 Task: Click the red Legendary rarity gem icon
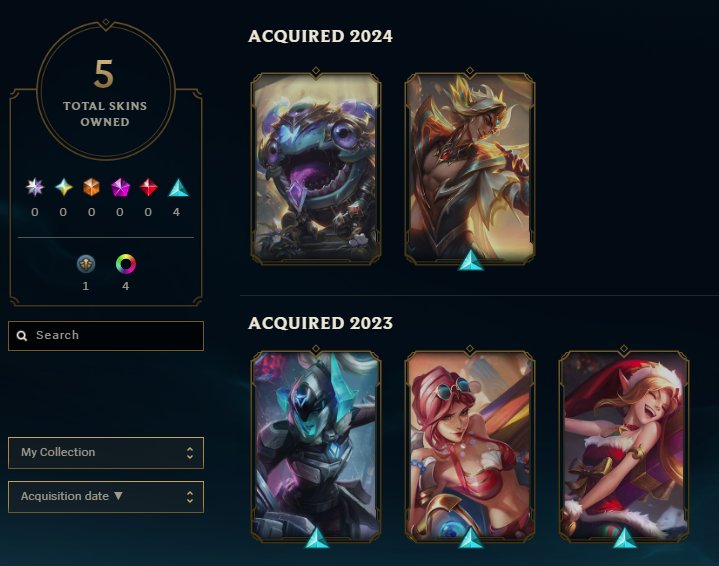click(148, 187)
